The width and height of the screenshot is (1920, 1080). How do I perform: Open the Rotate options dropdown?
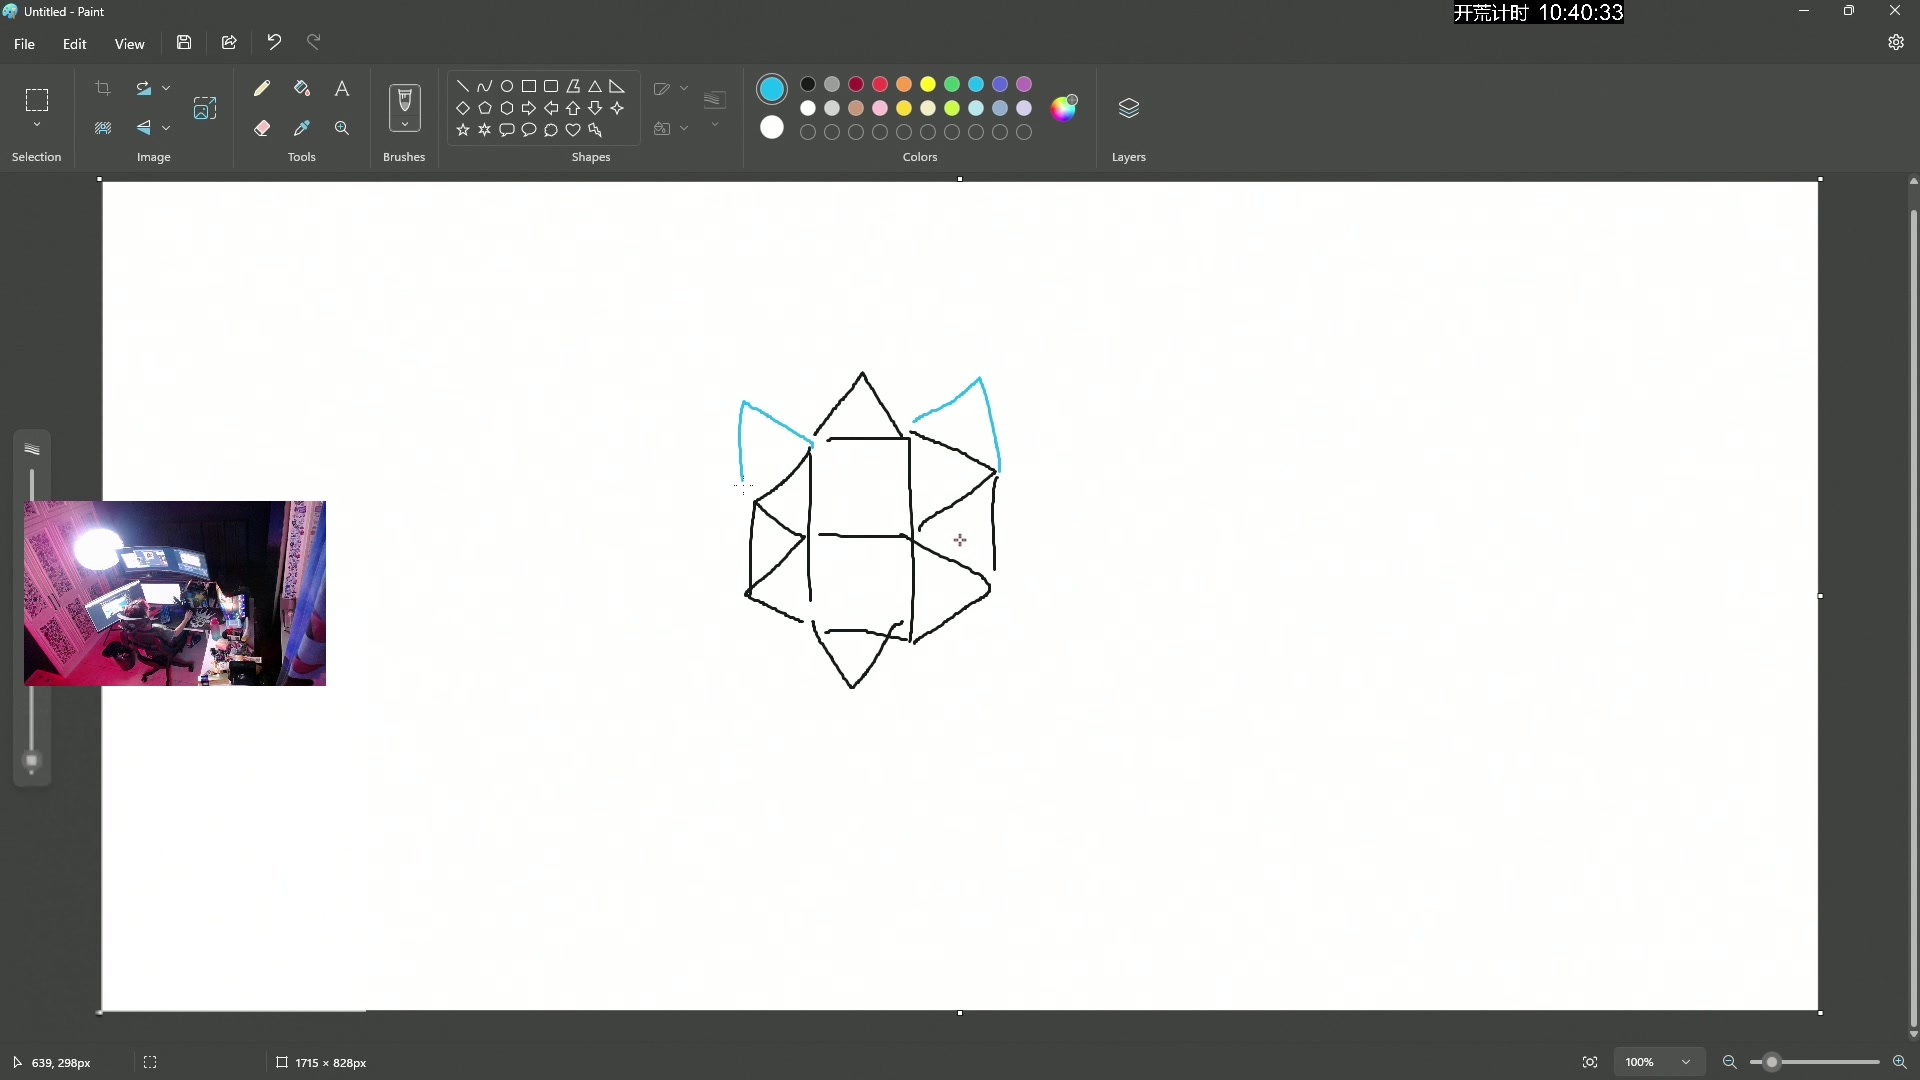[x=166, y=88]
